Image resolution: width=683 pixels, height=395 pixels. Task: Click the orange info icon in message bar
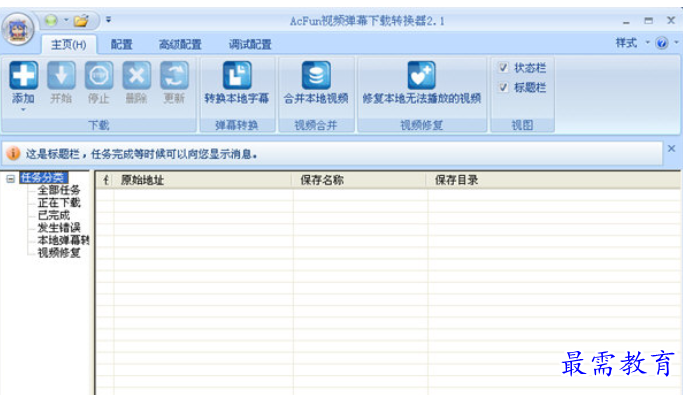tap(13, 153)
